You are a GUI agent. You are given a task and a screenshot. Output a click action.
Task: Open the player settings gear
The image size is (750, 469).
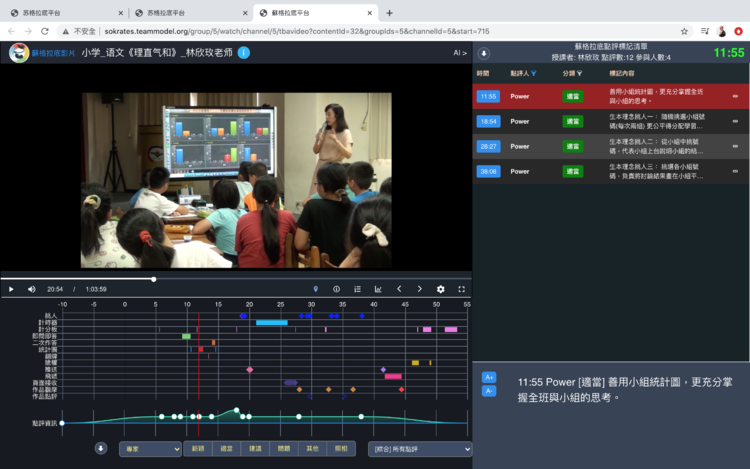(x=440, y=289)
